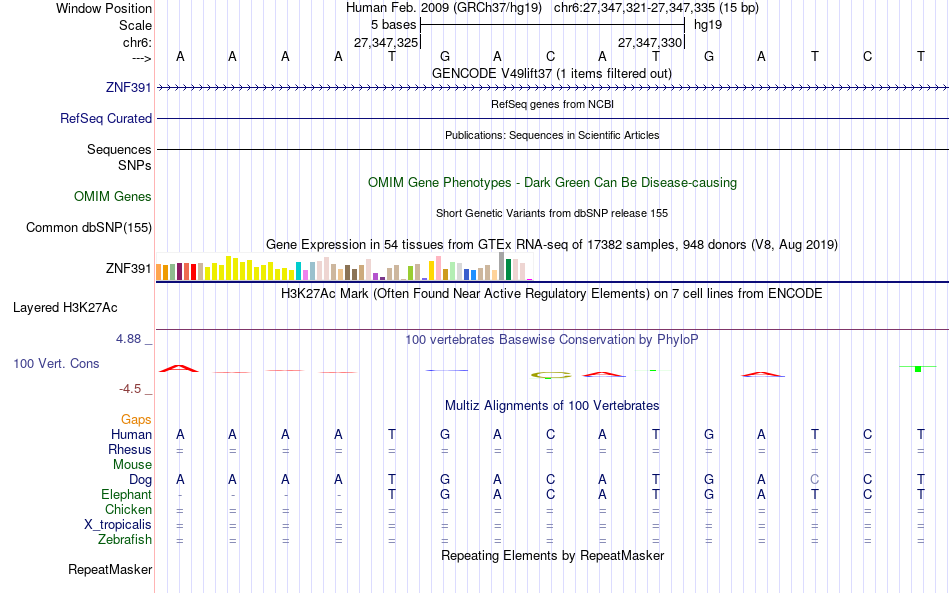Screen dimensions: 950x593
Task: Open Repeating Elements by RepeatMasker title
Action: (x=553, y=555)
